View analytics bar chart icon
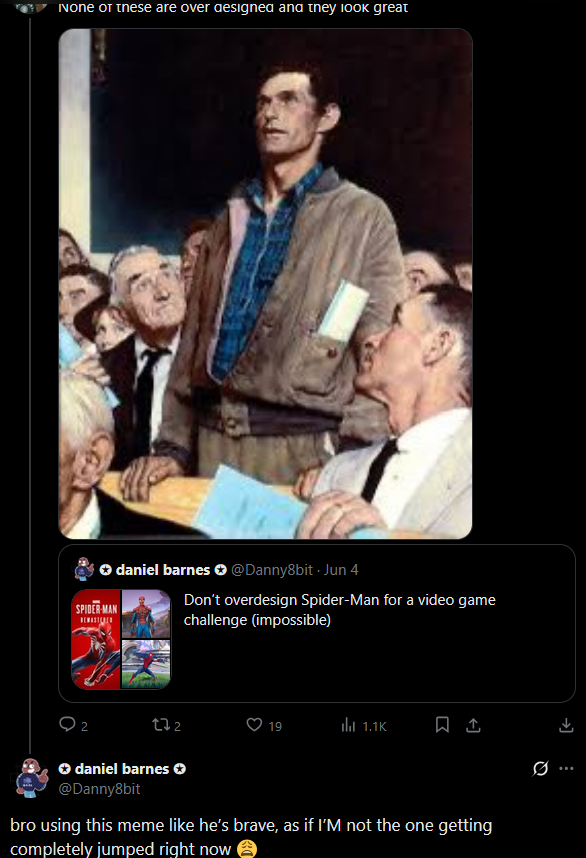This screenshot has width=586, height=858. [x=348, y=725]
